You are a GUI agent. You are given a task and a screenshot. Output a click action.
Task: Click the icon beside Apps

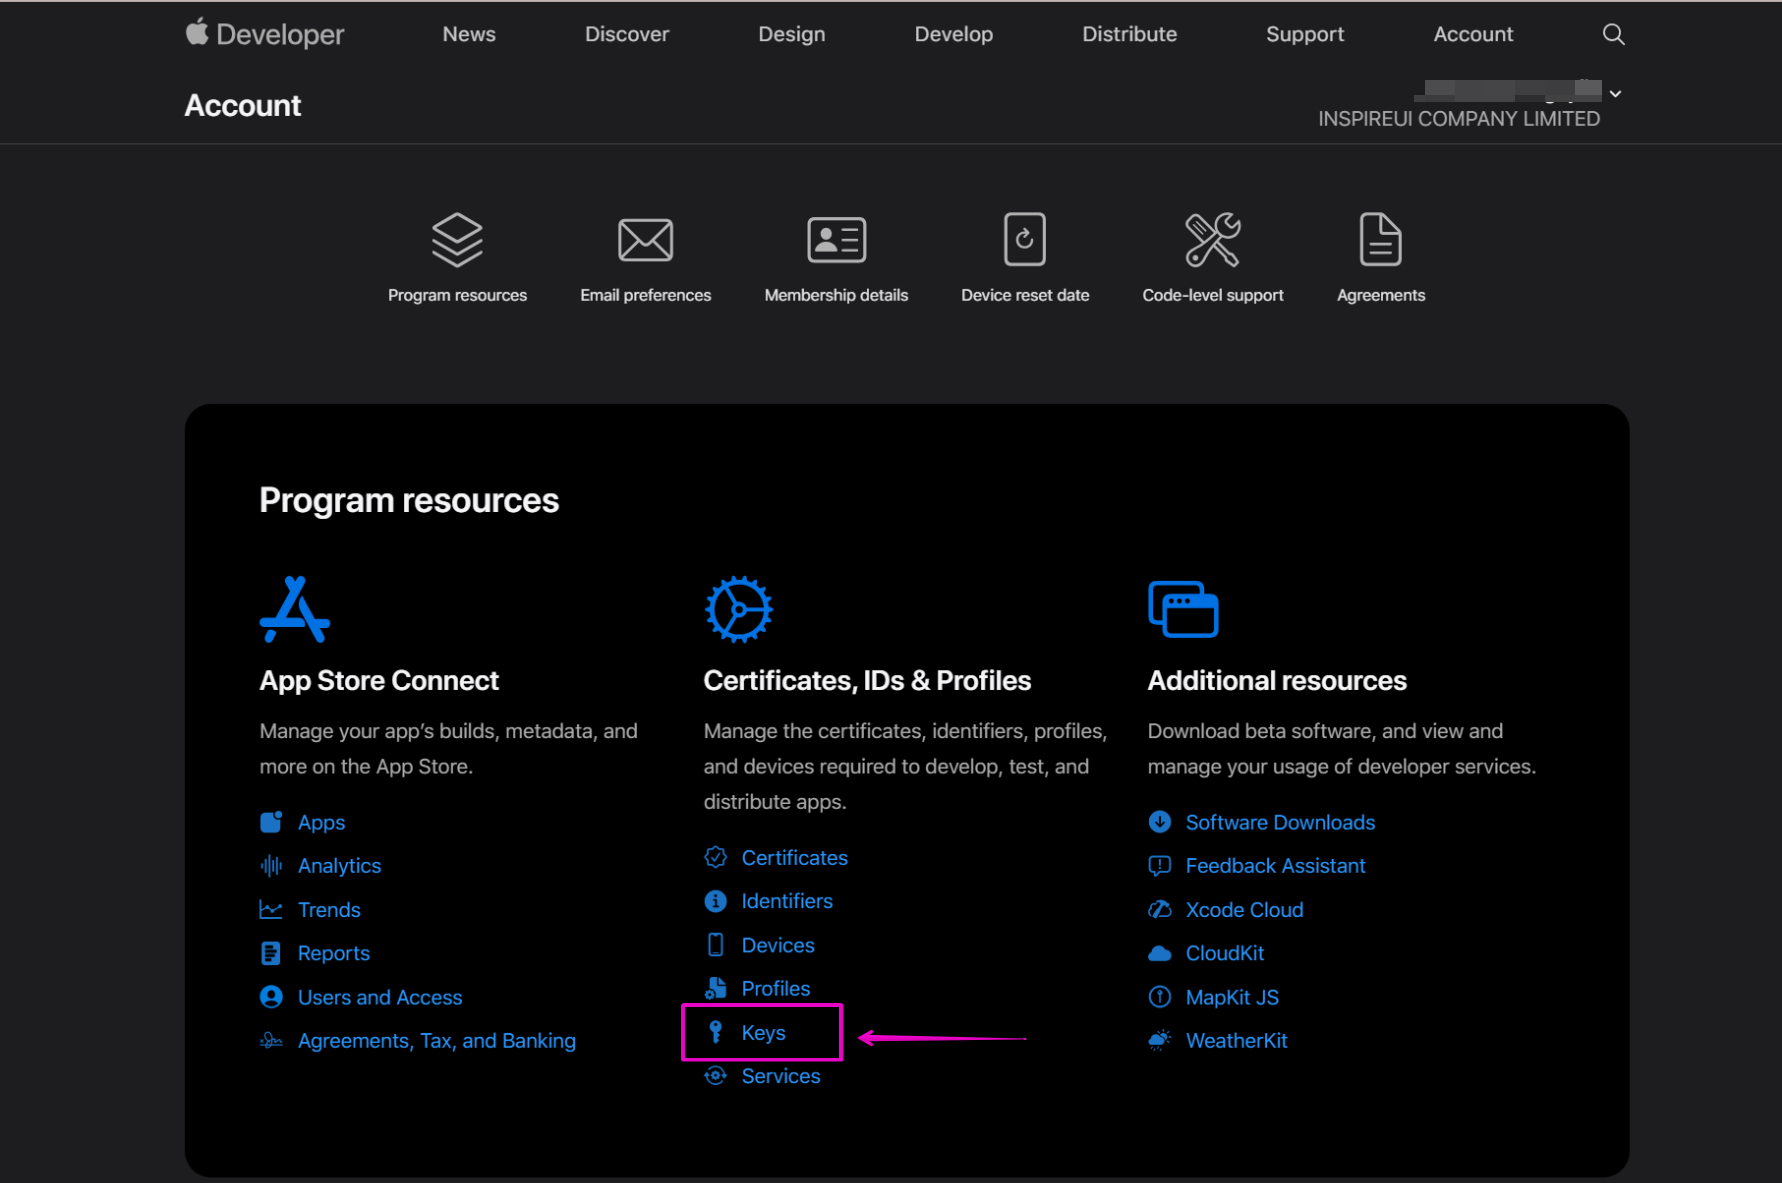(x=271, y=822)
